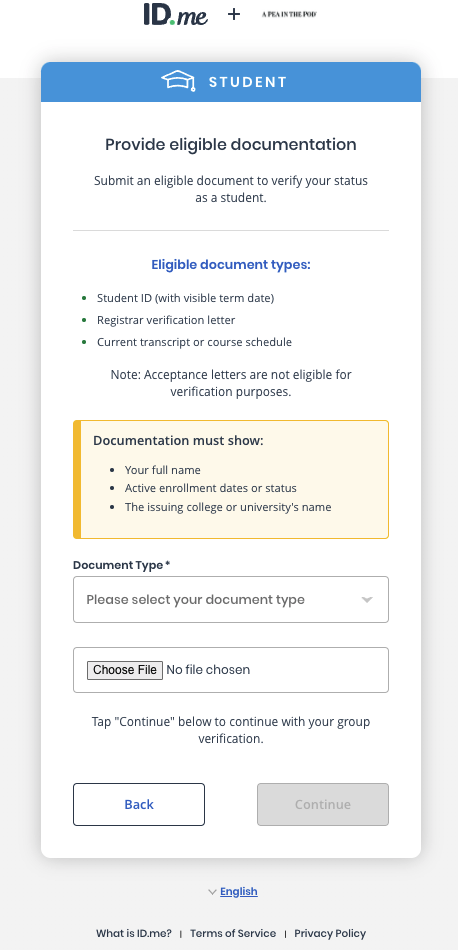
Task: Click the Documentation must show notice box
Action: pos(231,479)
